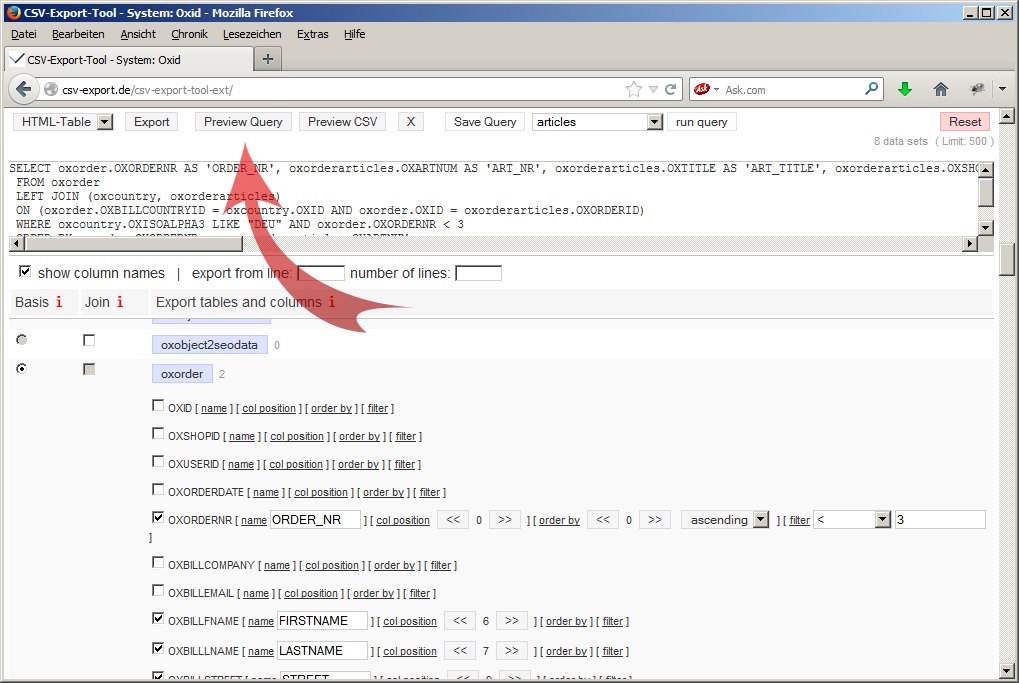Click the globe site identity icon
1019x683 pixels.
coord(51,90)
